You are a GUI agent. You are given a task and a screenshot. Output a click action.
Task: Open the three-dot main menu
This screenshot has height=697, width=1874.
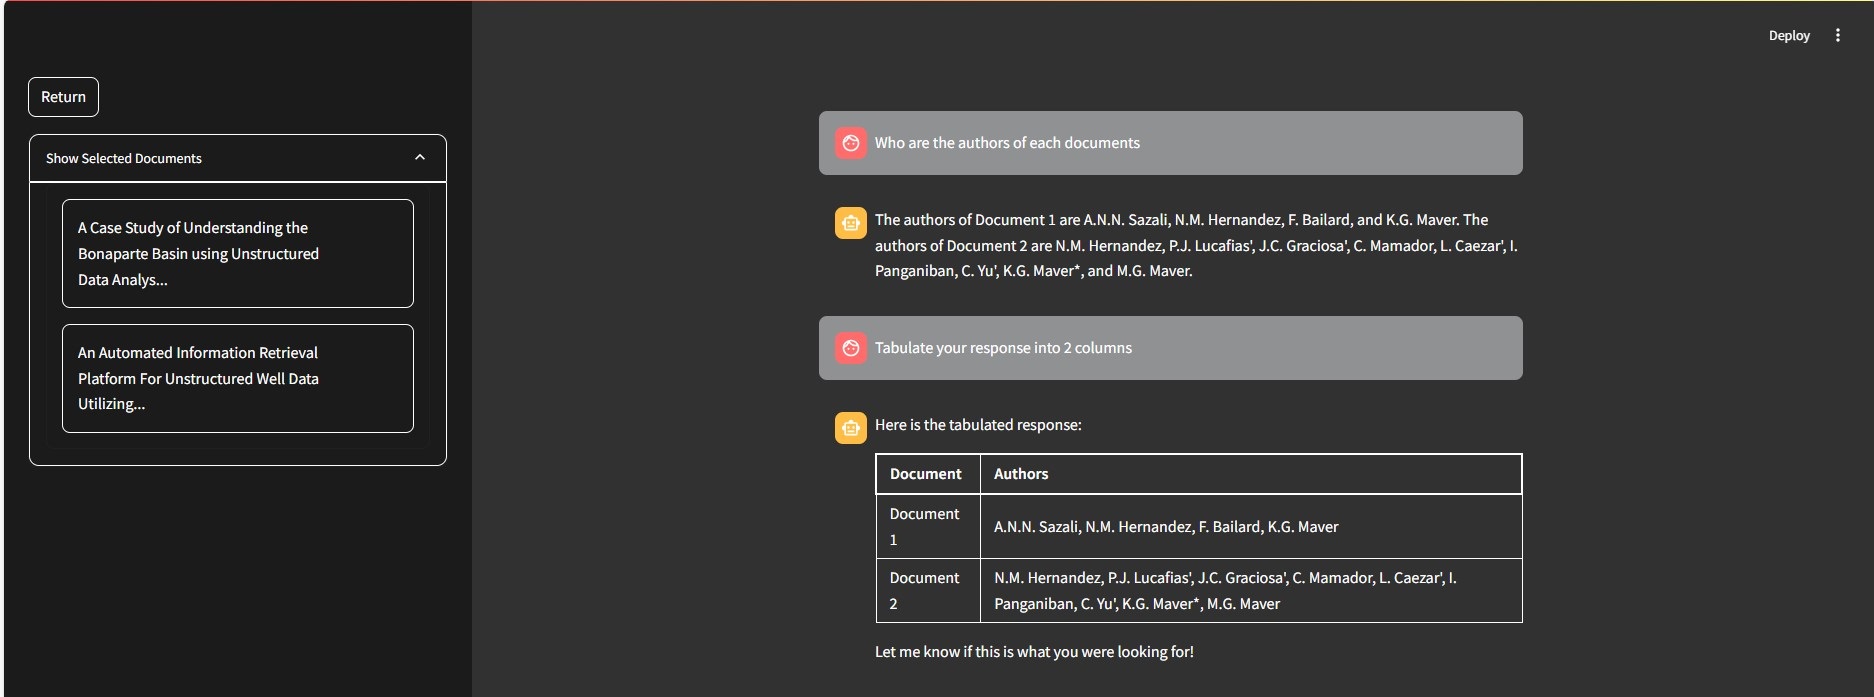pos(1837,35)
